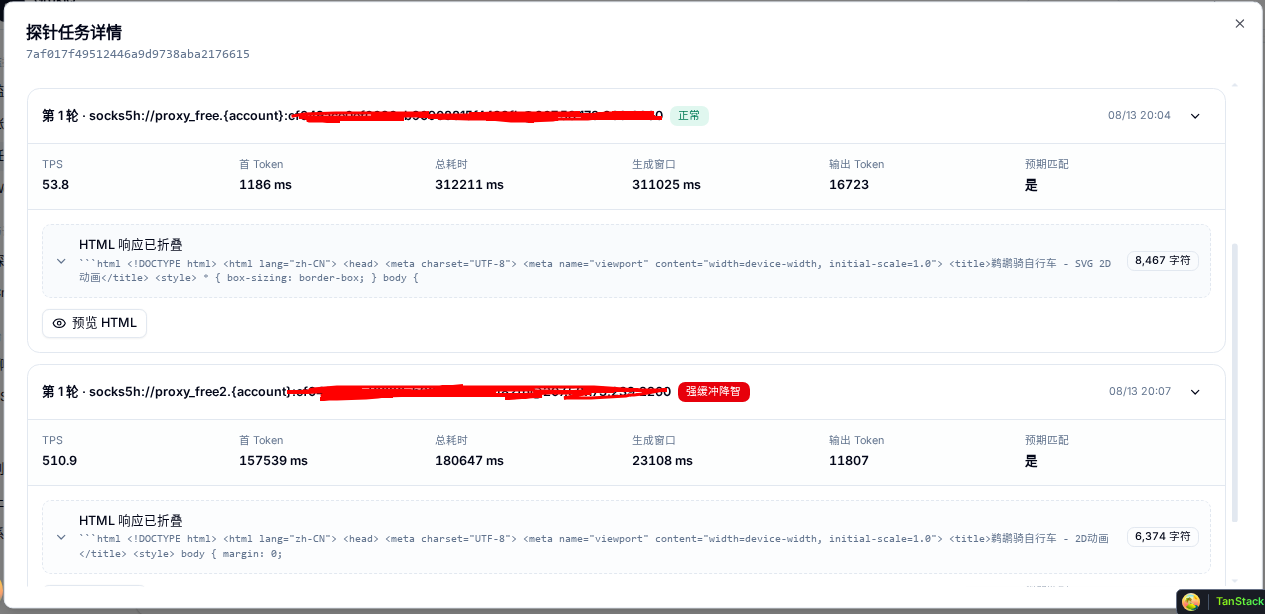Click the TPS value 510.9
1265x614 pixels.
pyautogui.click(x=60, y=461)
